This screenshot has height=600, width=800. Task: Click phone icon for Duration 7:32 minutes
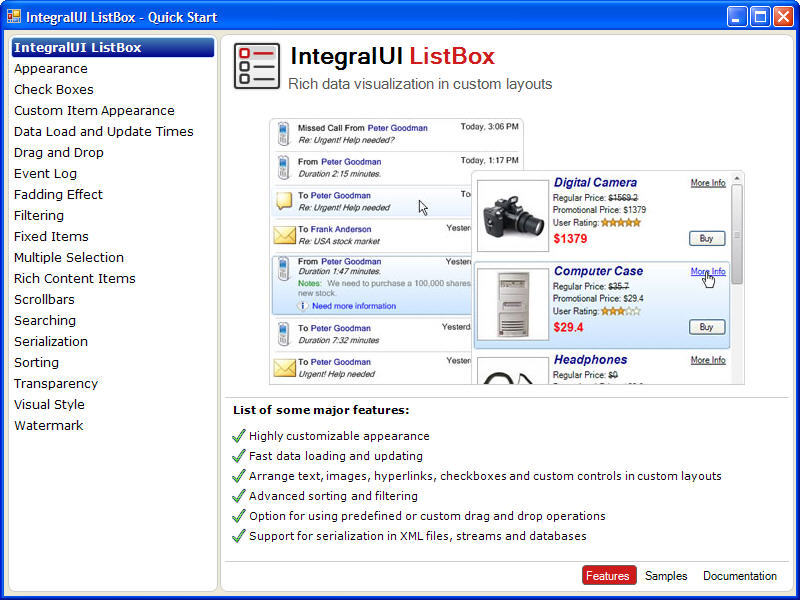tap(283, 334)
